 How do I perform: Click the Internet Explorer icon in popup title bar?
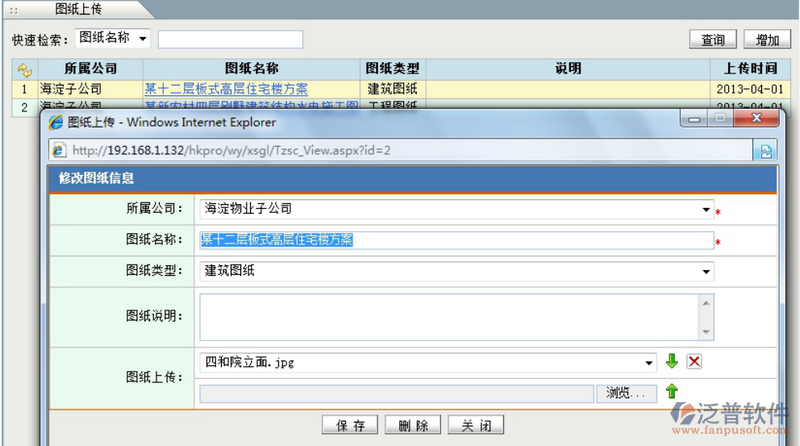click(x=56, y=122)
